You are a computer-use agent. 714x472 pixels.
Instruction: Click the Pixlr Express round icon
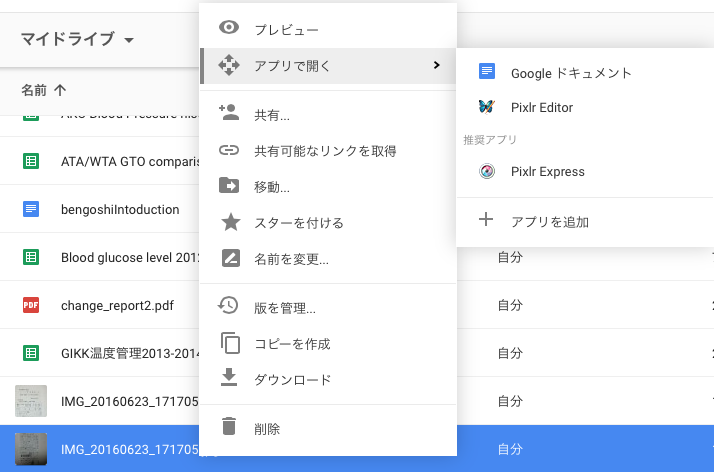[x=487, y=171]
